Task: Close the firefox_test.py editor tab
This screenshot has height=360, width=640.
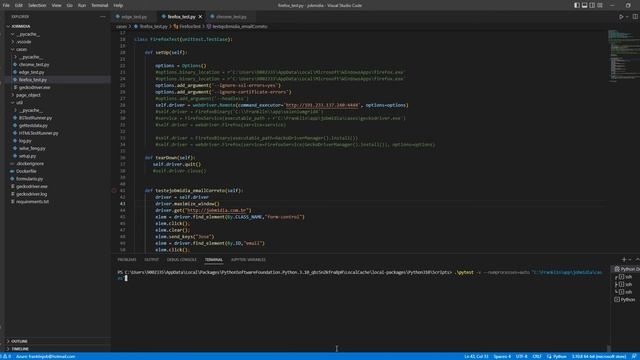Action: click(x=200, y=17)
